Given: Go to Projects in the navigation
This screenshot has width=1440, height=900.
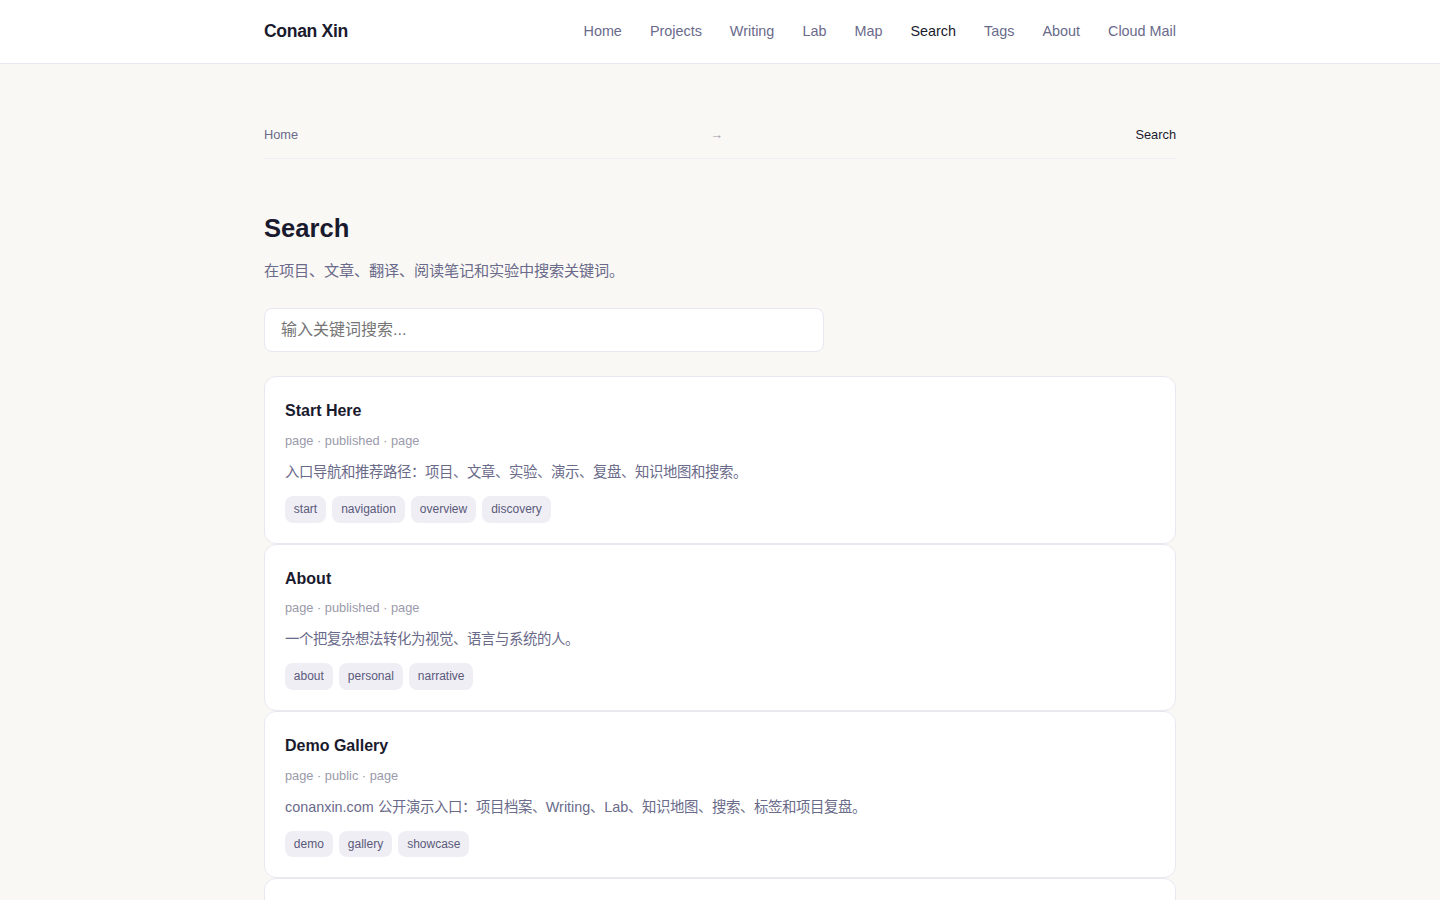Looking at the screenshot, I should (x=675, y=31).
